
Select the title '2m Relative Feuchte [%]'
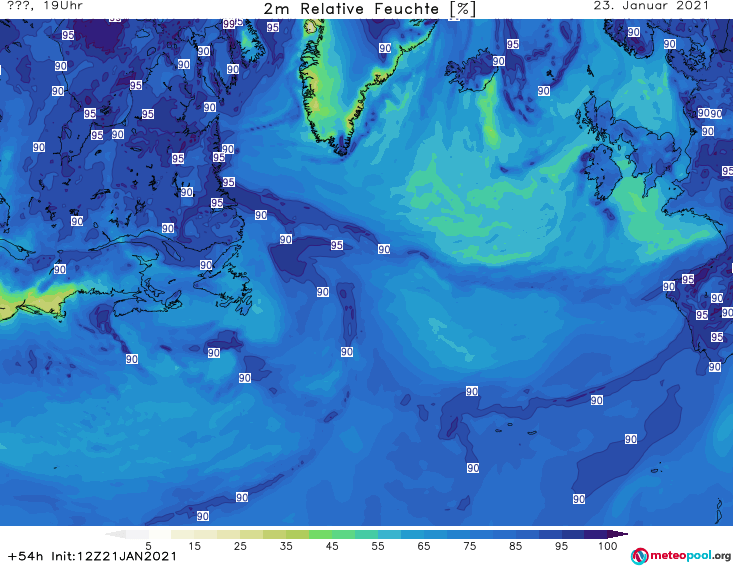pyautogui.click(x=370, y=9)
